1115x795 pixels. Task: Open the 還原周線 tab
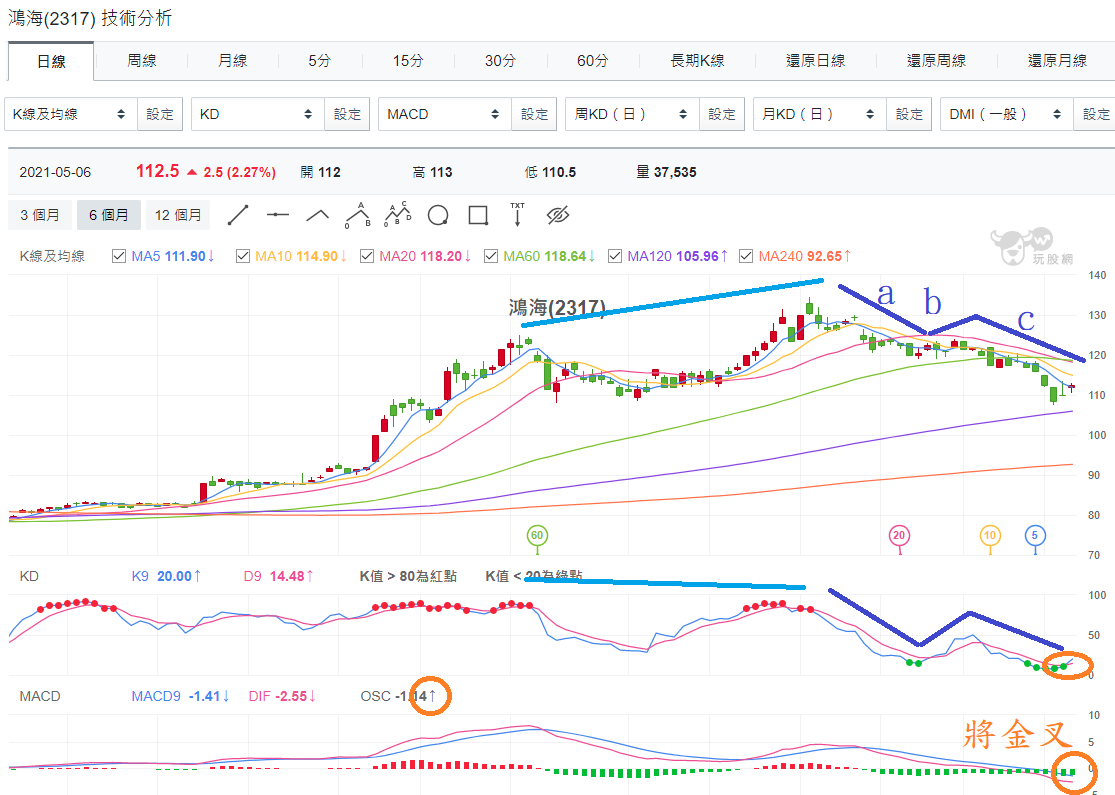tap(937, 61)
